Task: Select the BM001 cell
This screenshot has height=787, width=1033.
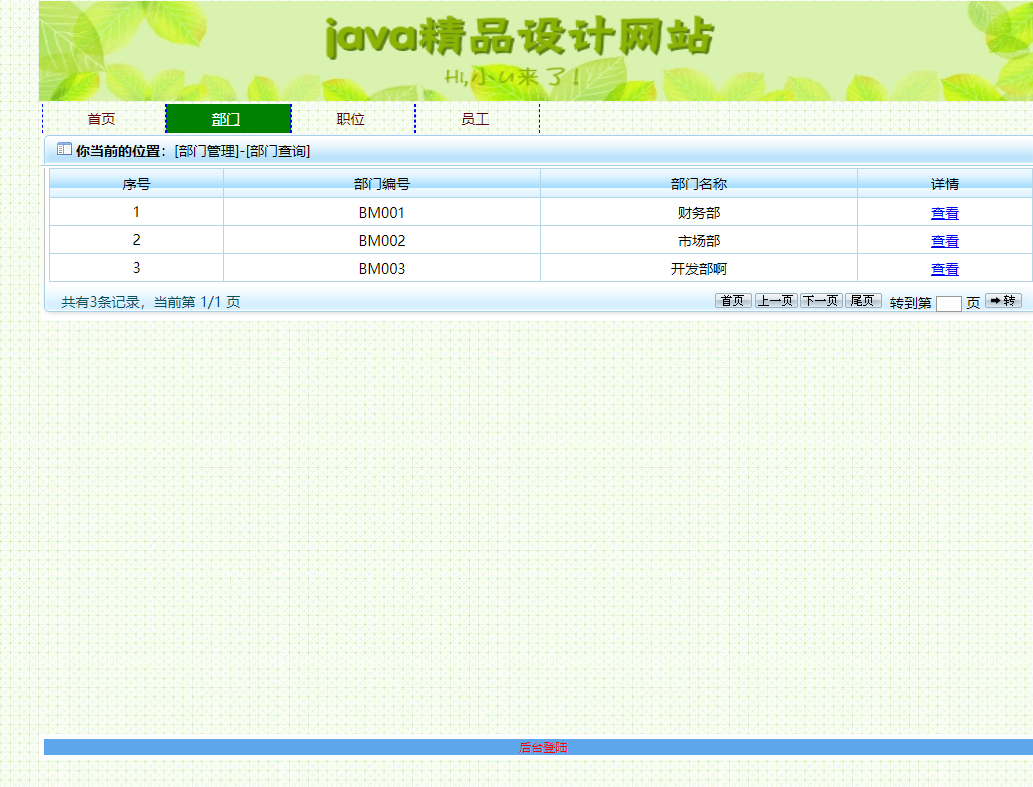Action: click(x=382, y=213)
